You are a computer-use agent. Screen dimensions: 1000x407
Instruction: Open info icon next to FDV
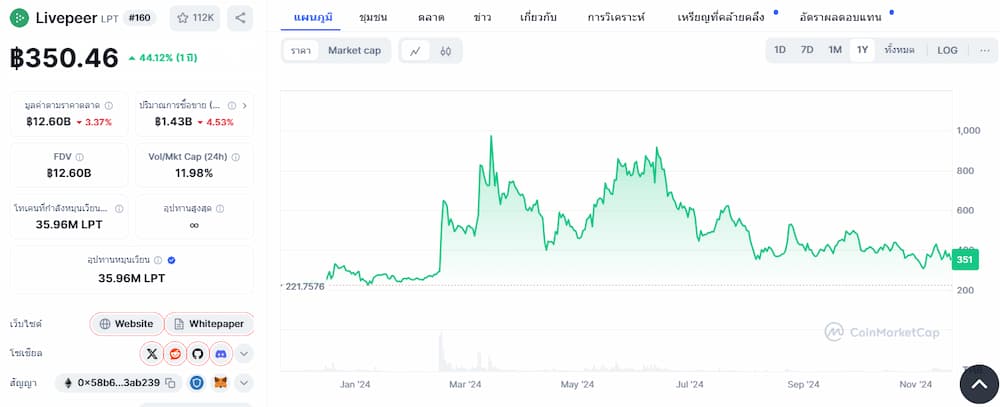point(80,157)
